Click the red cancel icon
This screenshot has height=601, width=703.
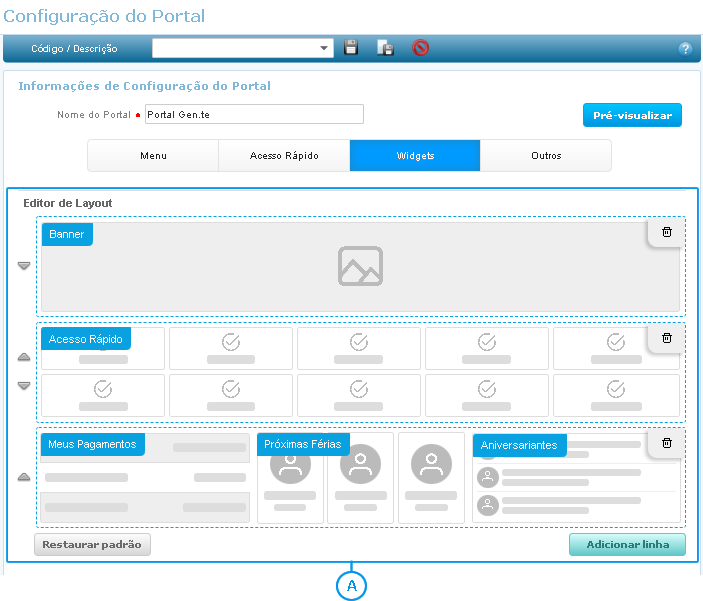click(421, 47)
